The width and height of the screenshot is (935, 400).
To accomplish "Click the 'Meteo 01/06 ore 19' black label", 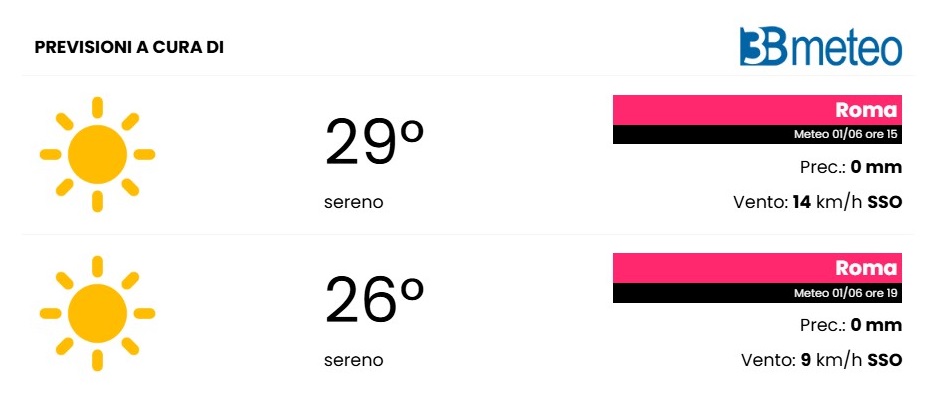I will [x=757, y=293].
